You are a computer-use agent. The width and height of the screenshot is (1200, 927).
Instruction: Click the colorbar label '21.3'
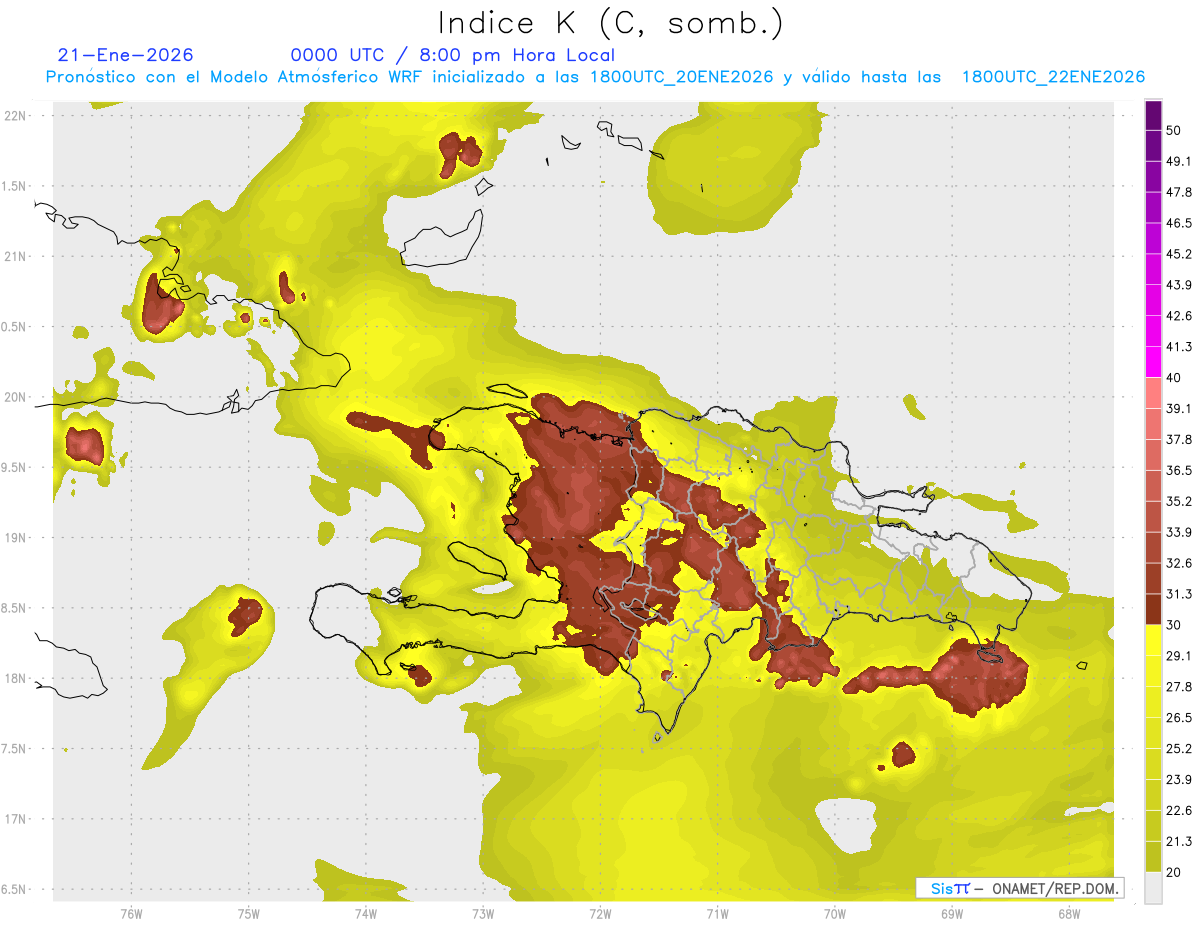pyautogui.click(x=1178, y=842)
